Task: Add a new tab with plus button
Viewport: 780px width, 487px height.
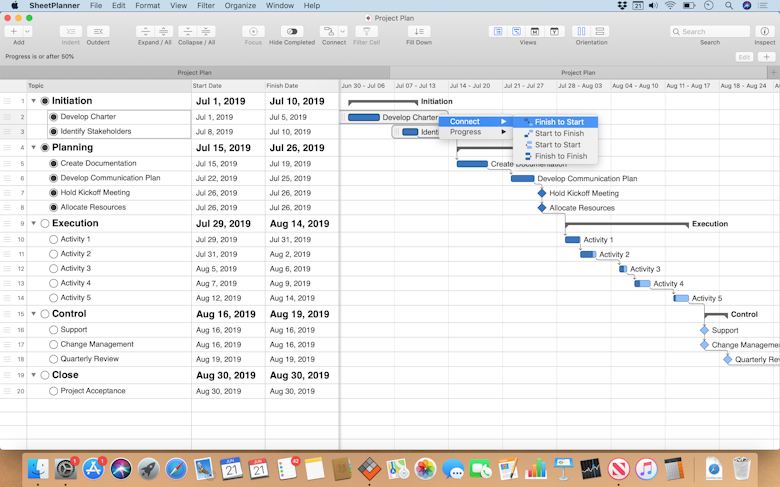Action: point(773,73)
